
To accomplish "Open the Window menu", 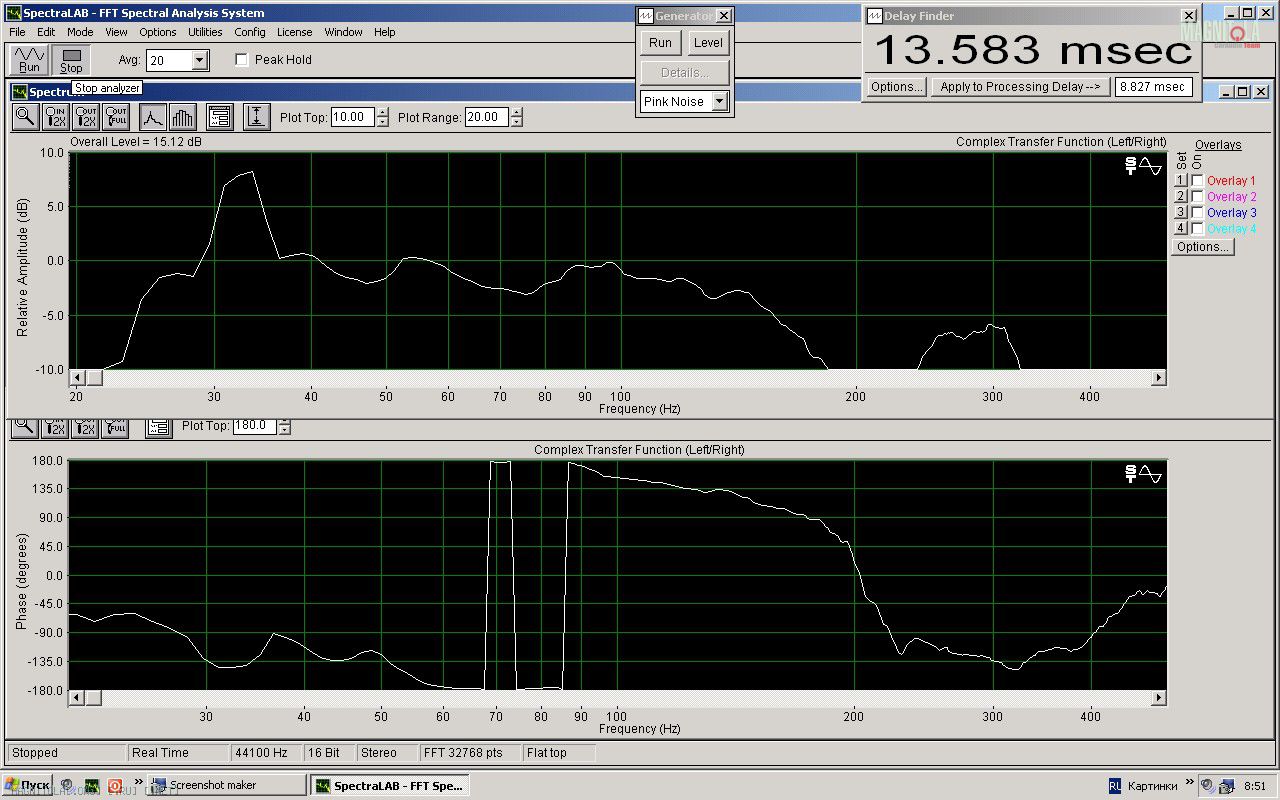I will click(343, 32).
